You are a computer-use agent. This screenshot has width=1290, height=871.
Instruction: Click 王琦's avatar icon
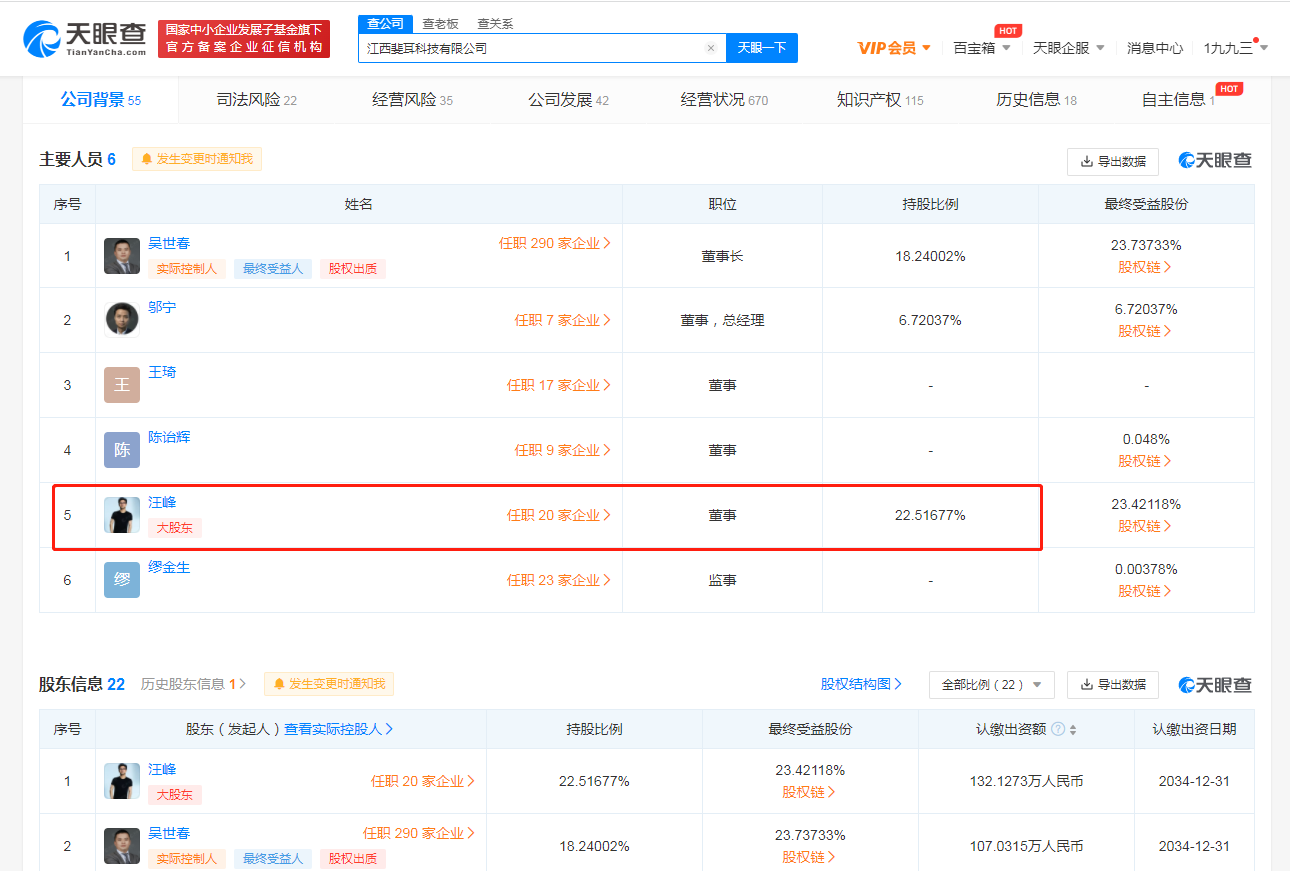point(122,385)
